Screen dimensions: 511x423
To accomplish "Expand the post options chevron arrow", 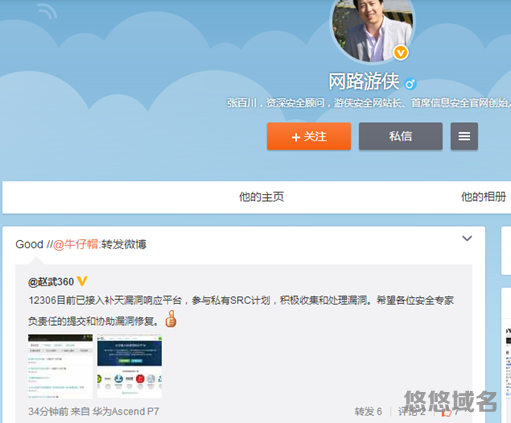I will (x=467, y=238).
